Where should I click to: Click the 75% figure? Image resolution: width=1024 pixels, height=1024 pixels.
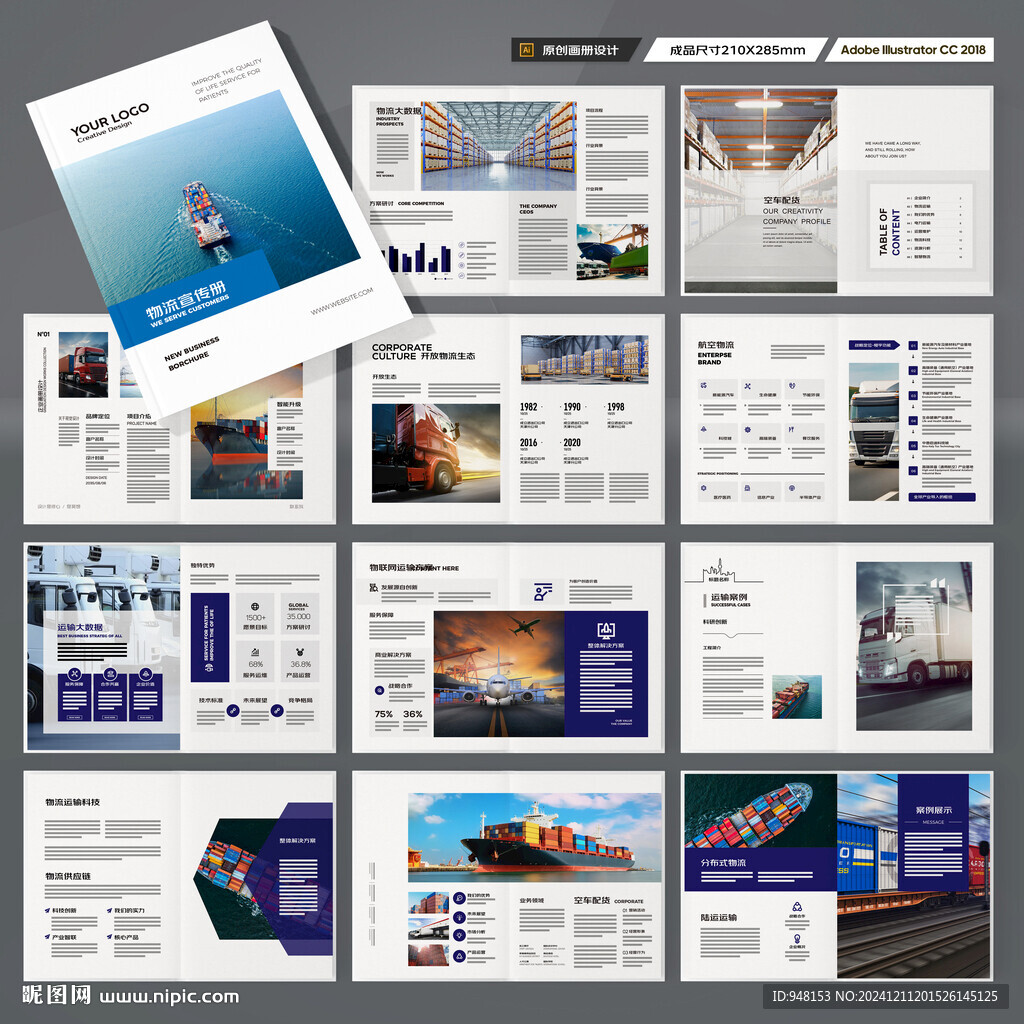(x=383, y=714)
